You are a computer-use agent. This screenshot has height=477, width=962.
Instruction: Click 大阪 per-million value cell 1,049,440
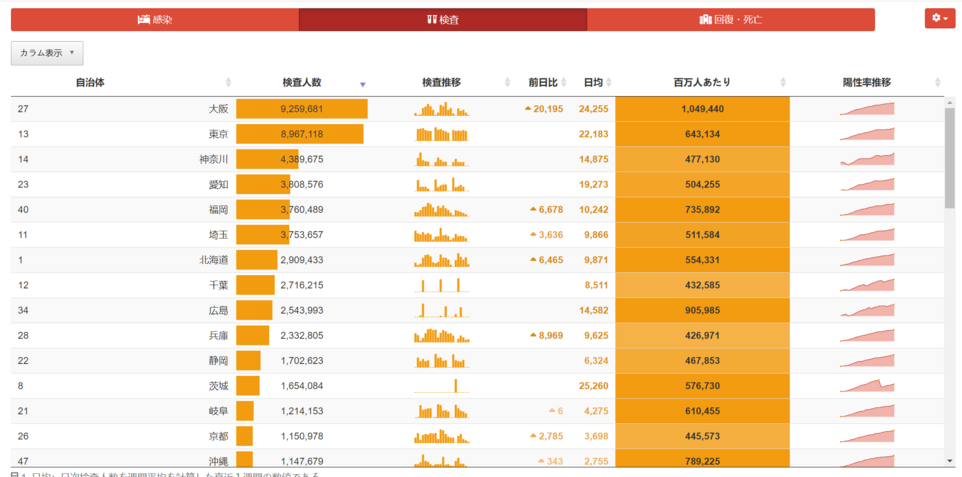click(702, 109)
